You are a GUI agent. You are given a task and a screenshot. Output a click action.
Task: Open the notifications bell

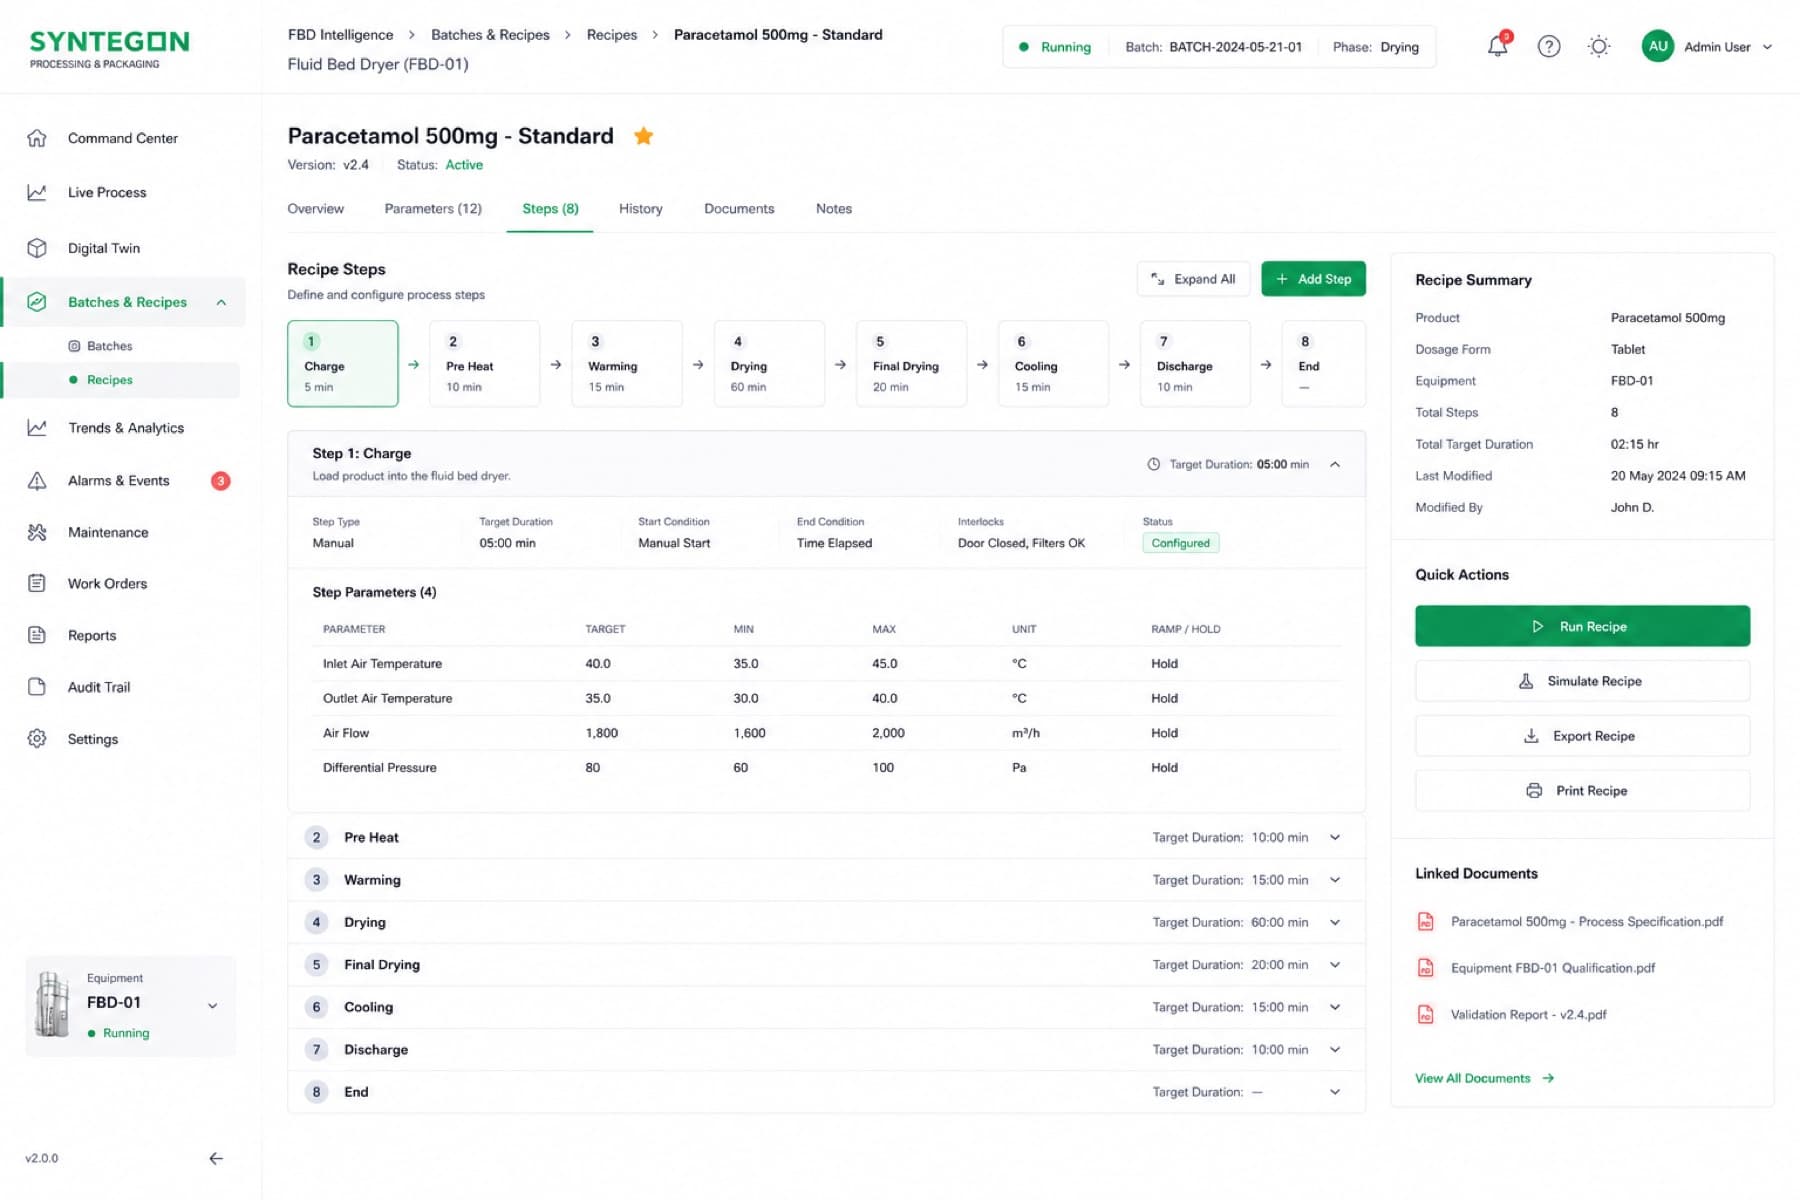coord(1497,46)
